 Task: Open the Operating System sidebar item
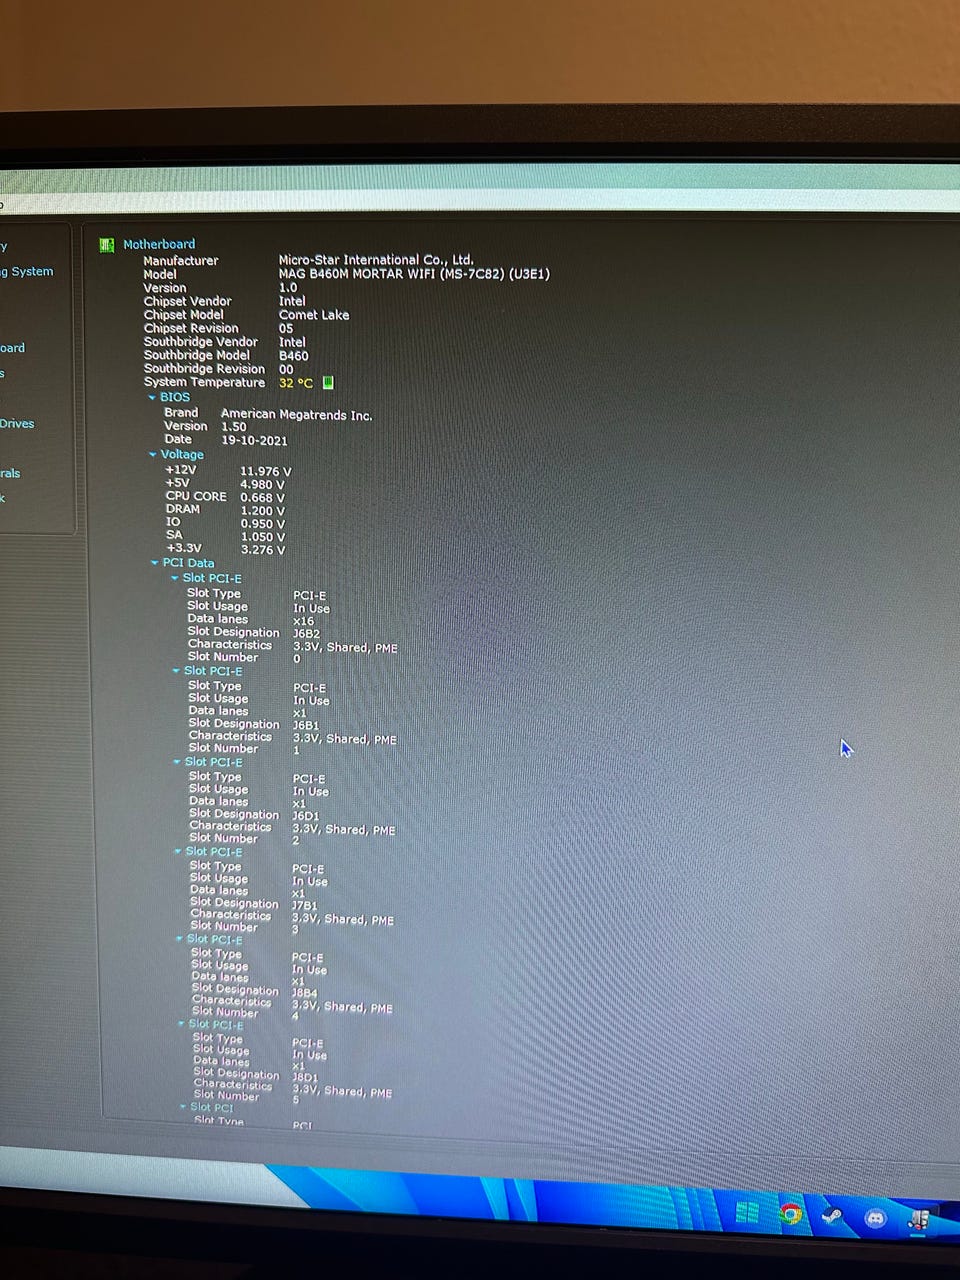(x=27, y=272)
